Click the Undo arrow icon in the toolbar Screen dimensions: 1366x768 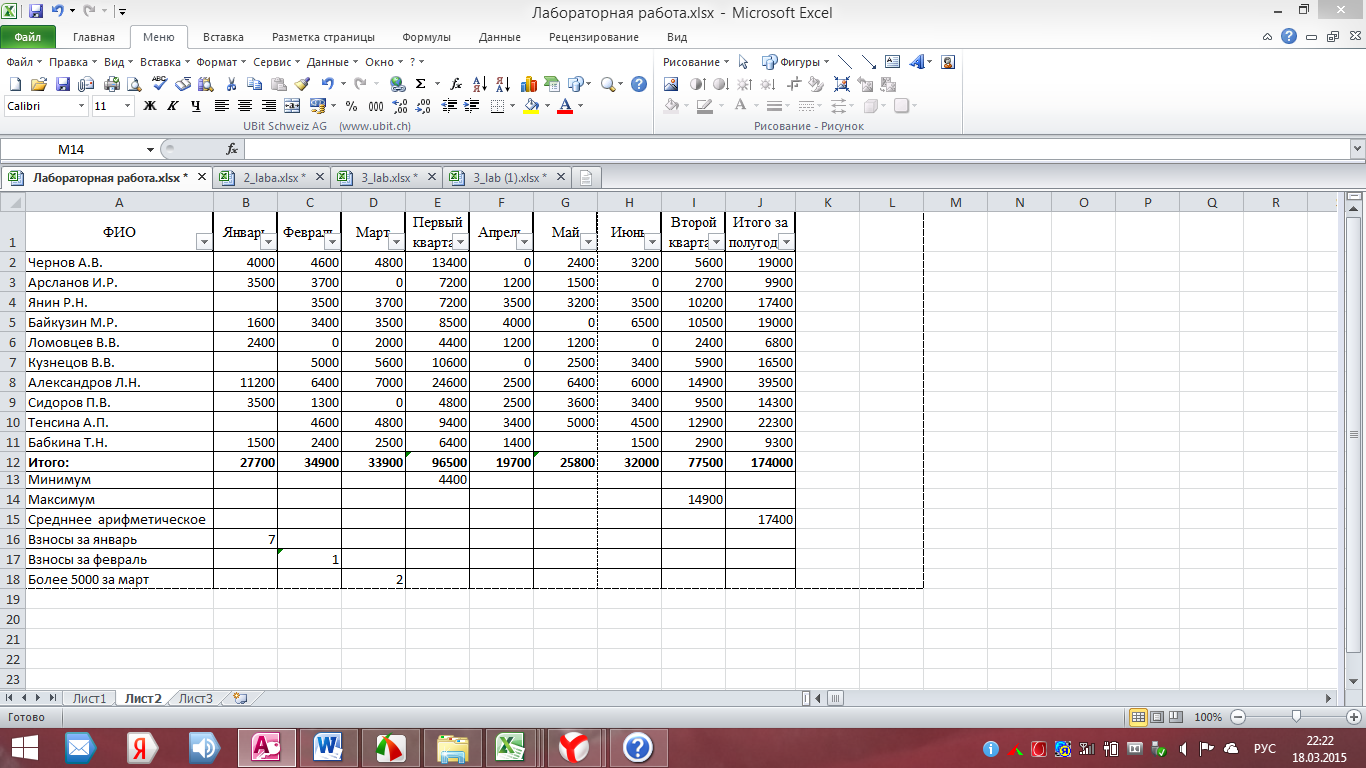[x=327, y=84]
